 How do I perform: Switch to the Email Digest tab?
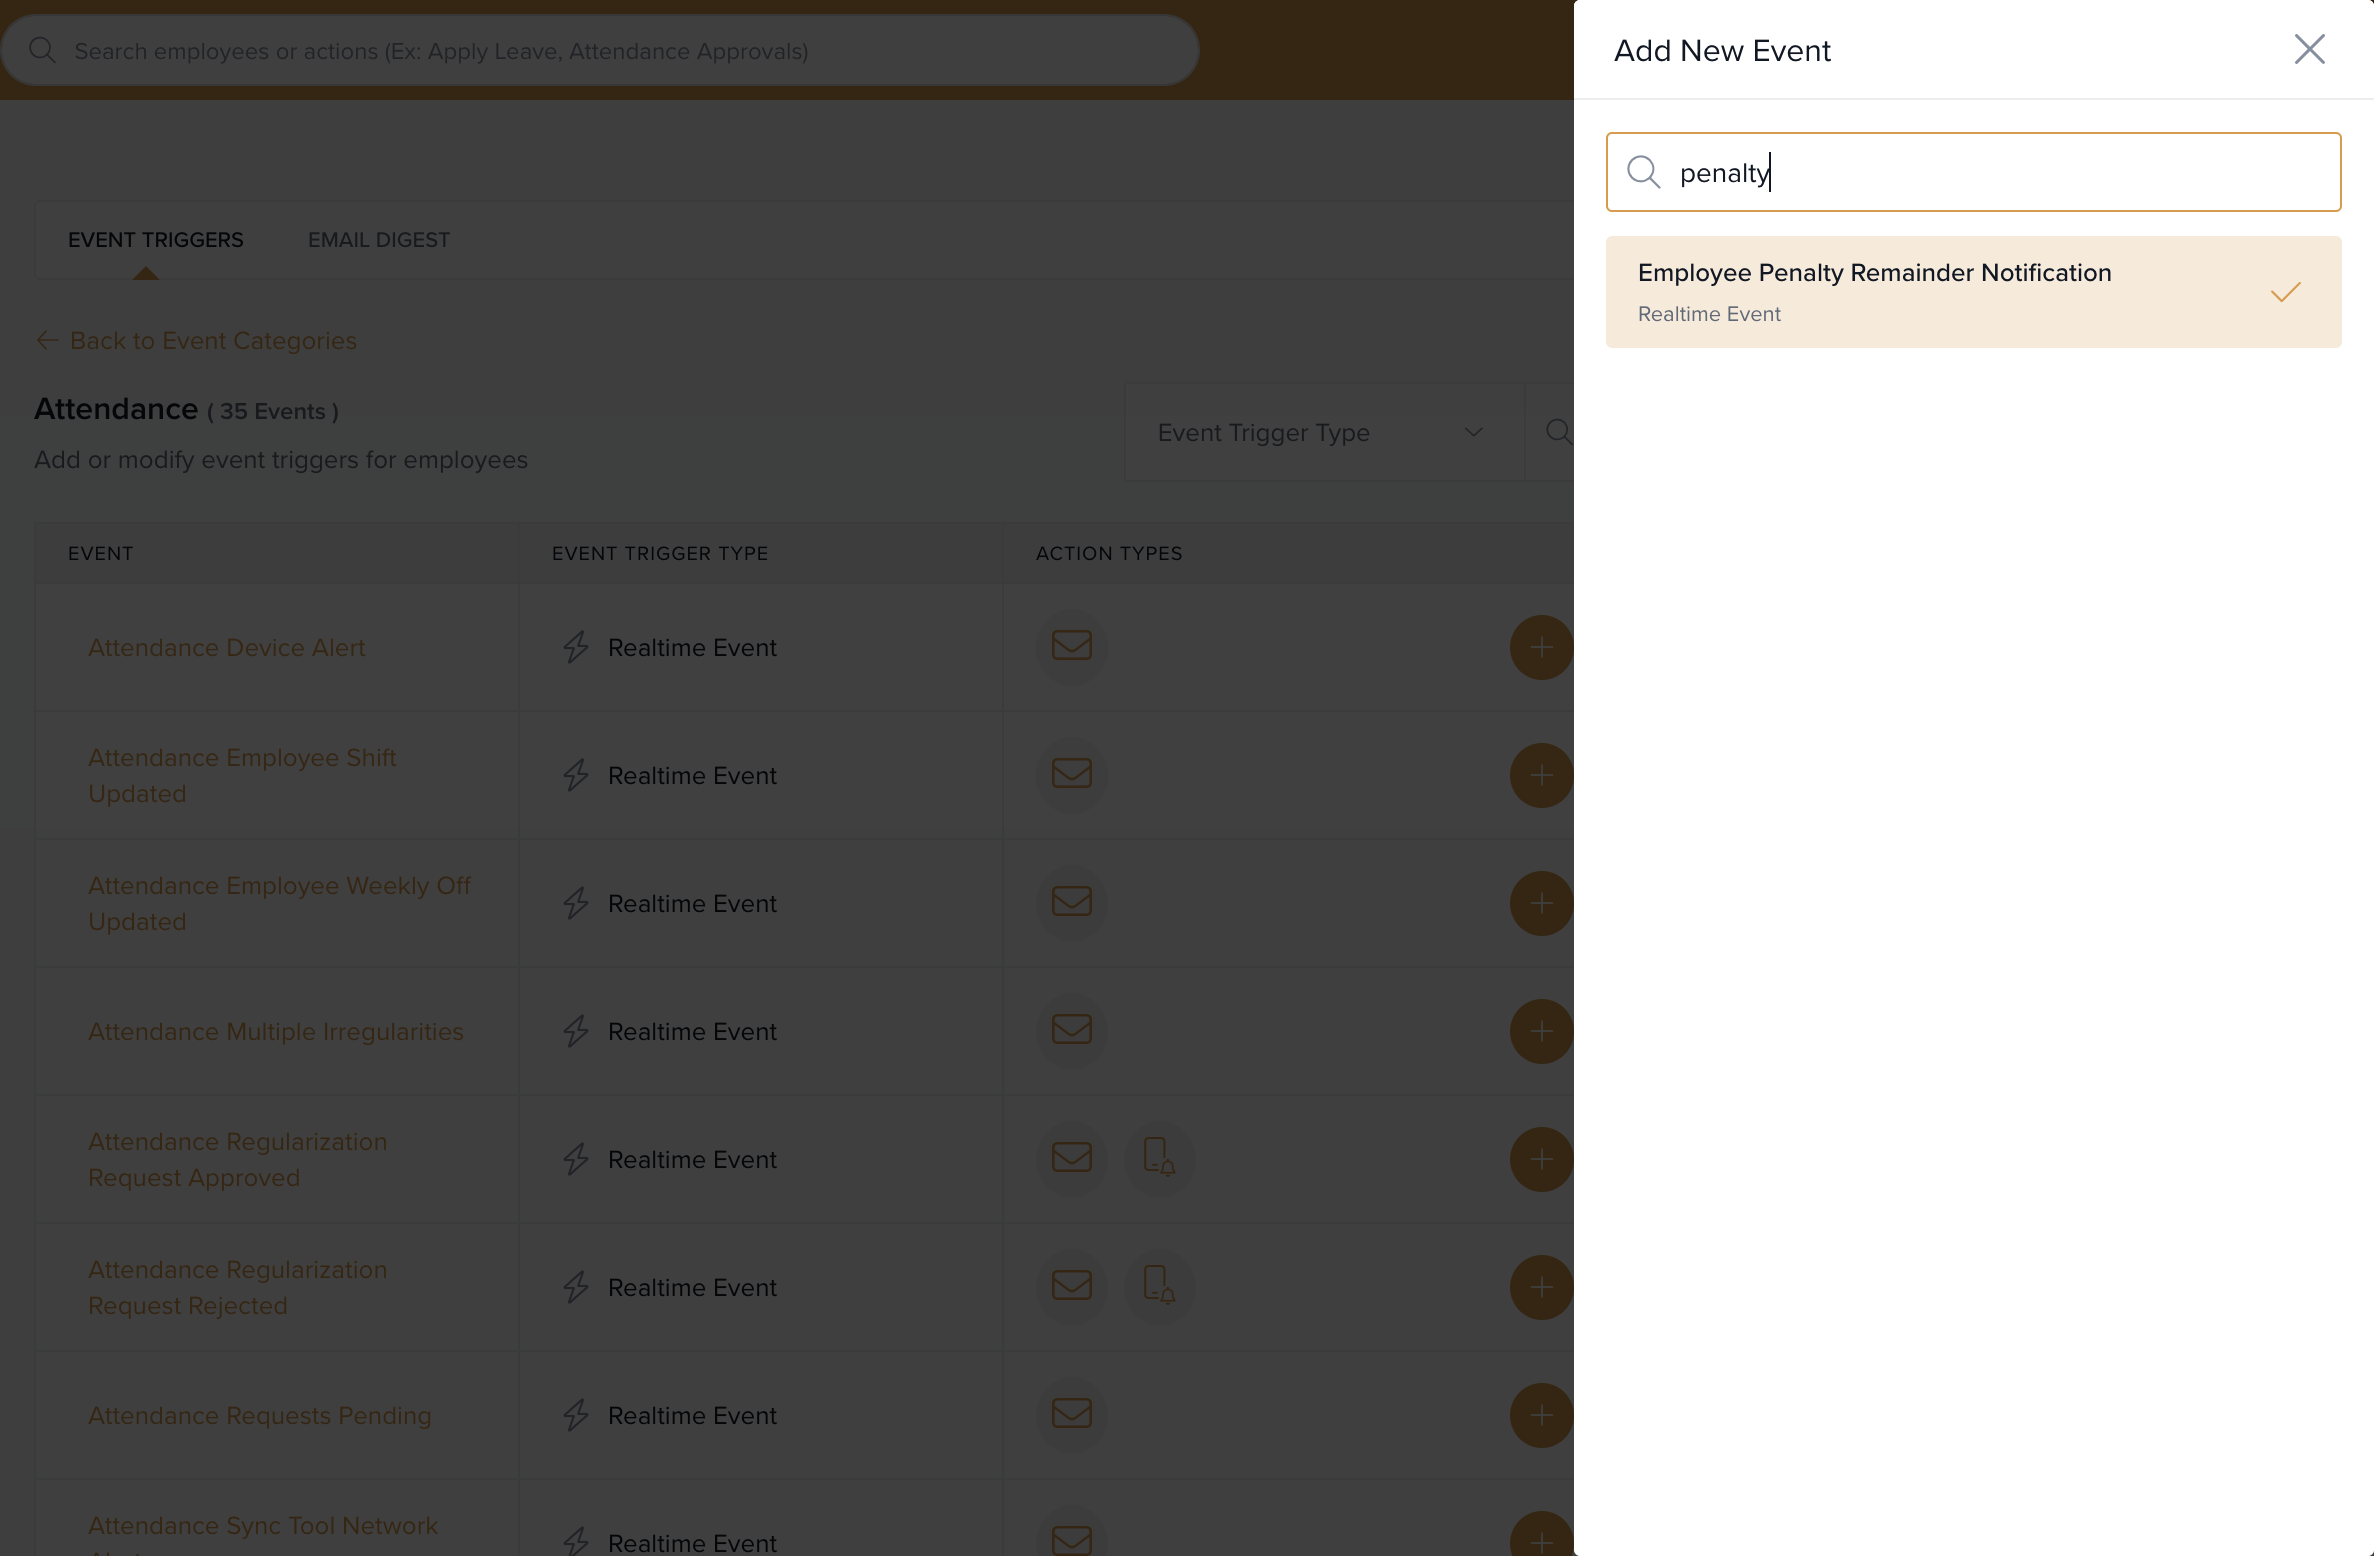point(378,240)
